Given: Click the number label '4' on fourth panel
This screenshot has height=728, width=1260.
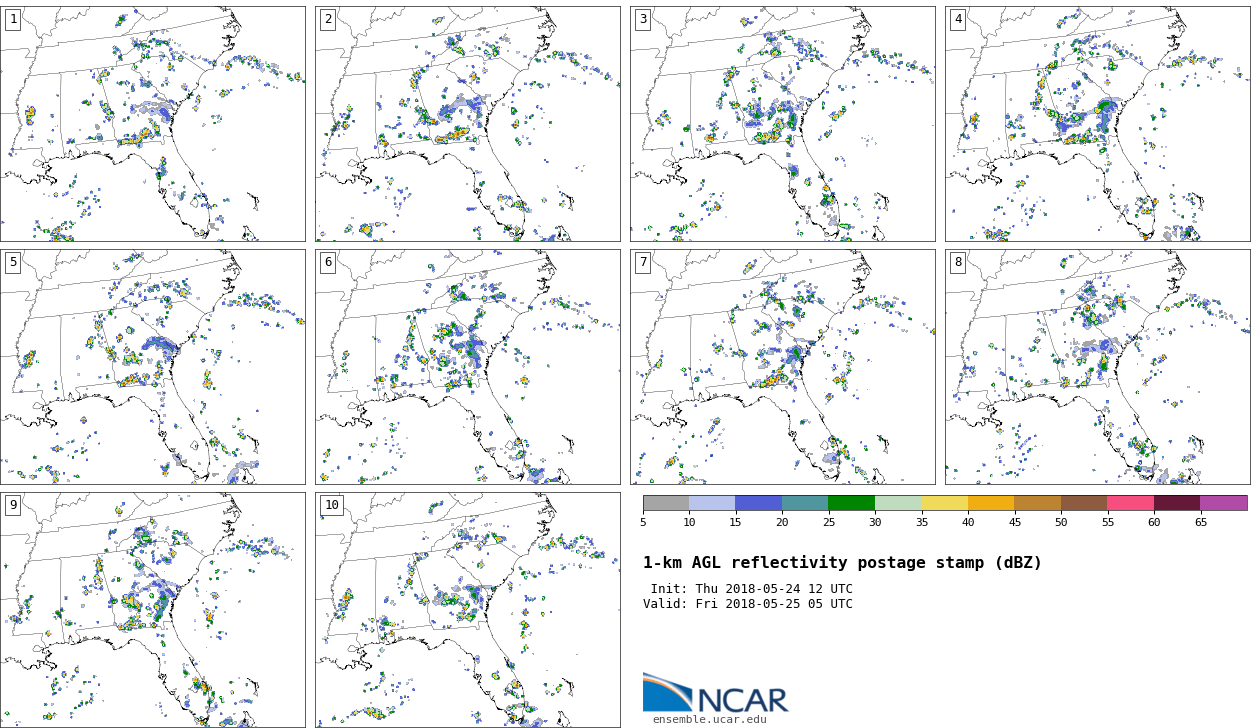Looking at the screenshot, I should (x=958, y=19).
